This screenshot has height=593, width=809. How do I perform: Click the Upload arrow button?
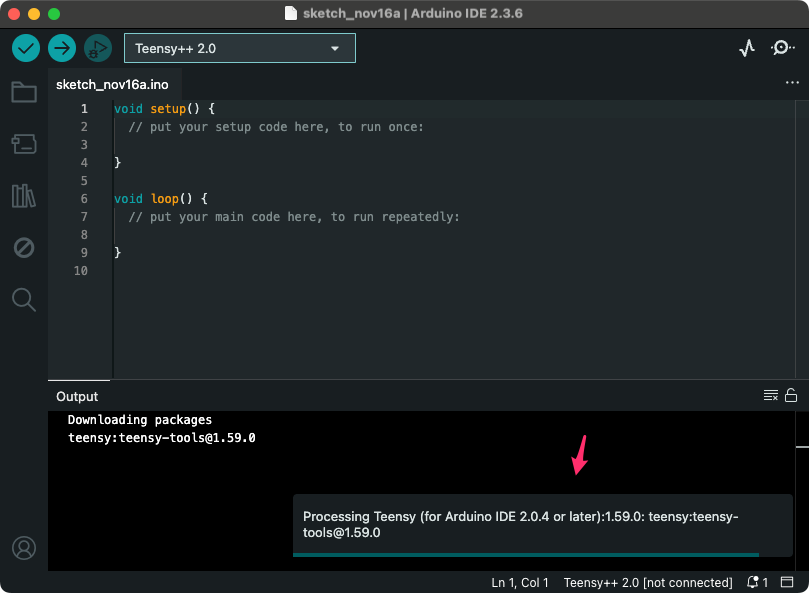point(62,47)
